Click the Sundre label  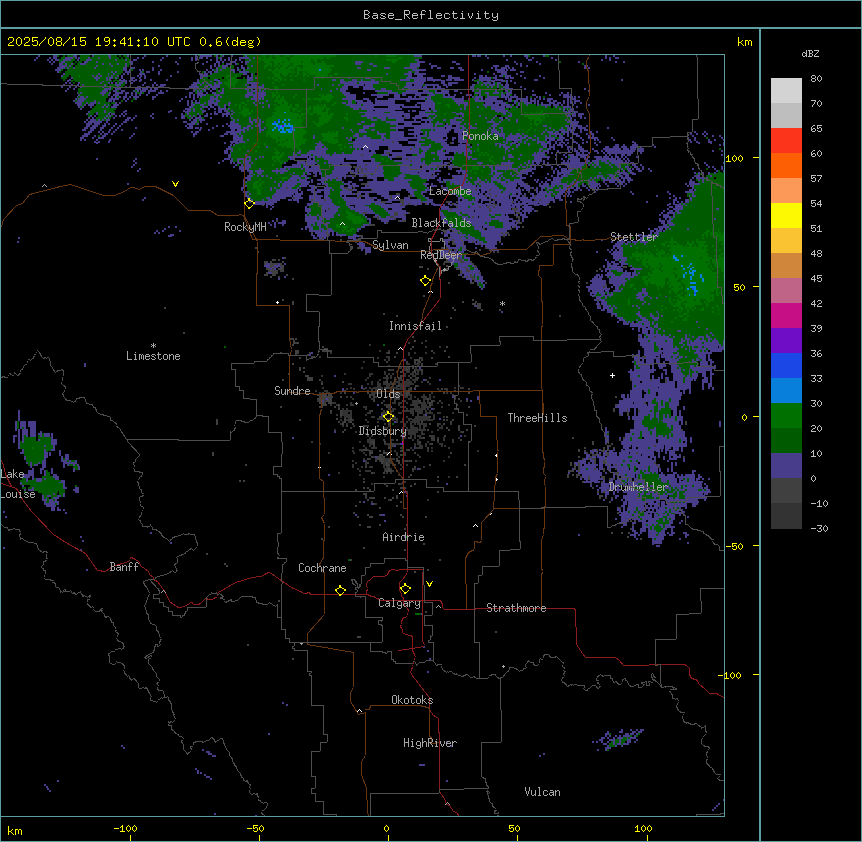pos(292,391)
